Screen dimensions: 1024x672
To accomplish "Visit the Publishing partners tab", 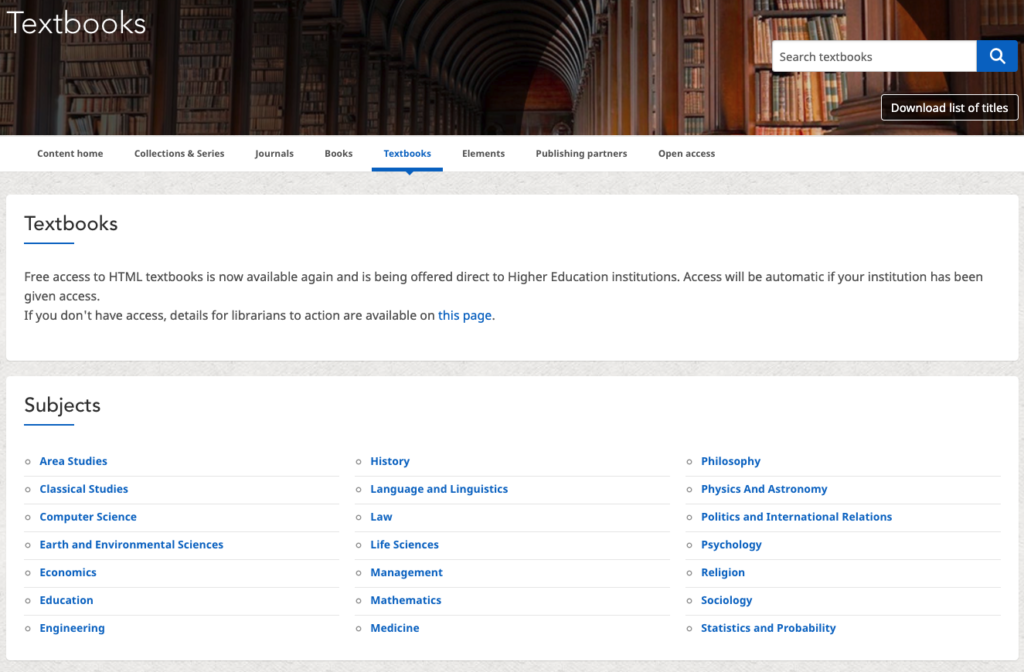I will click(x=581, y=153).
